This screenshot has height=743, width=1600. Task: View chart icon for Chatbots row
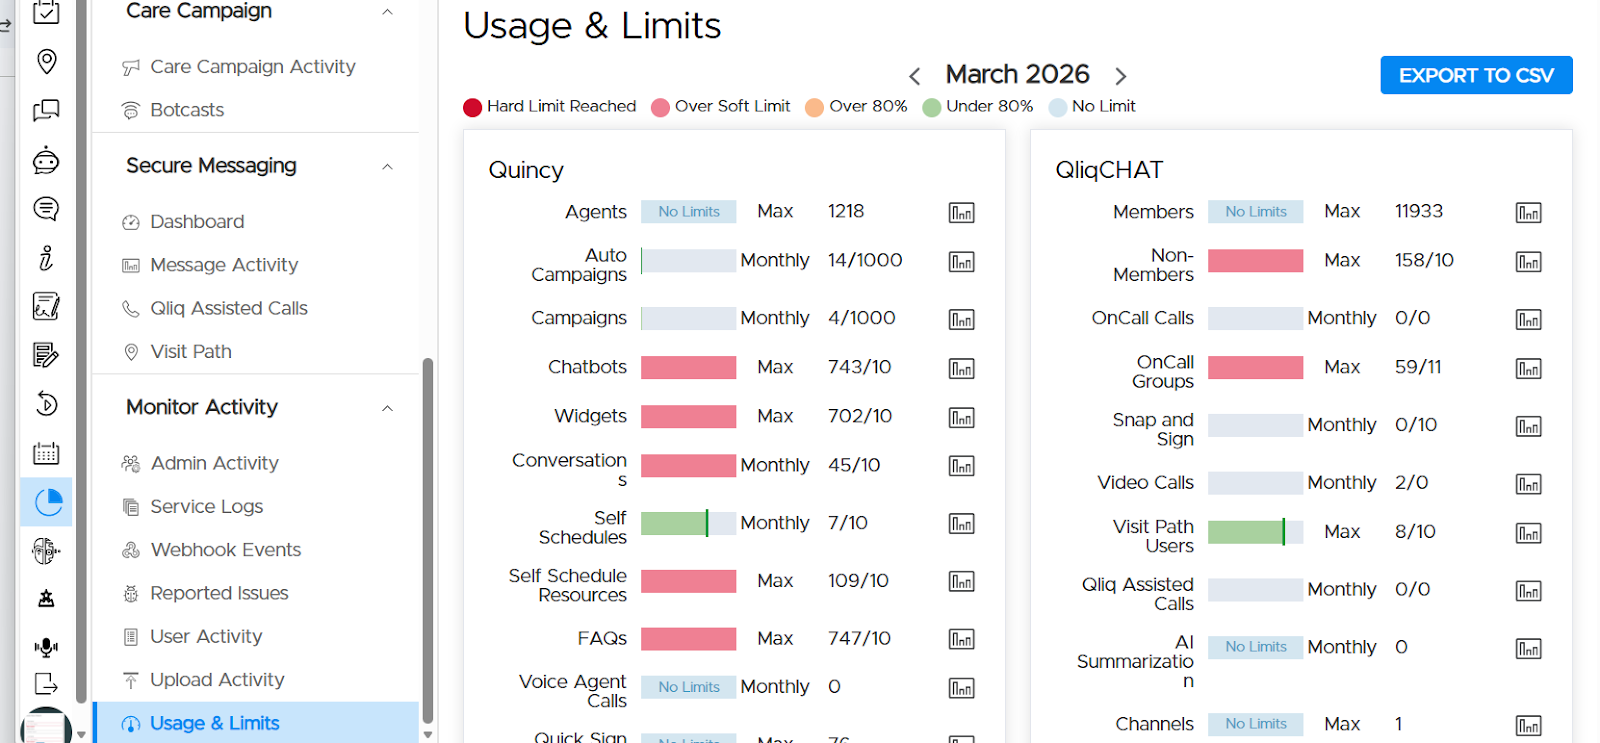[x=961, y=369]
